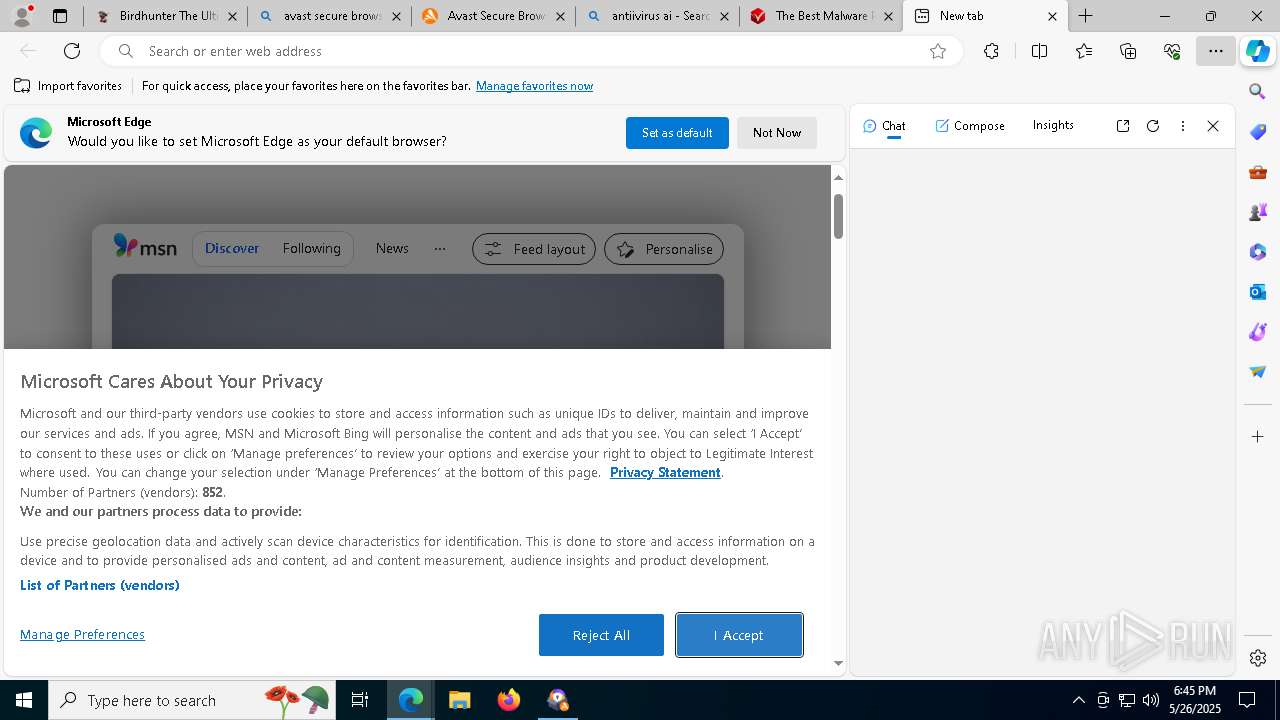Open the Collections icon
The image size is (1280, 720).
point(1128,51)
